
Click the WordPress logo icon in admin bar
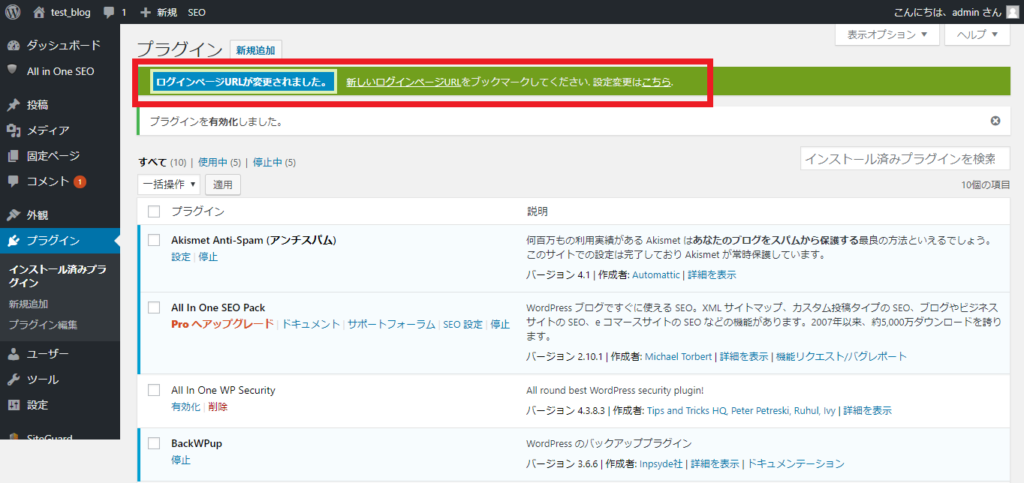[13, 12]
